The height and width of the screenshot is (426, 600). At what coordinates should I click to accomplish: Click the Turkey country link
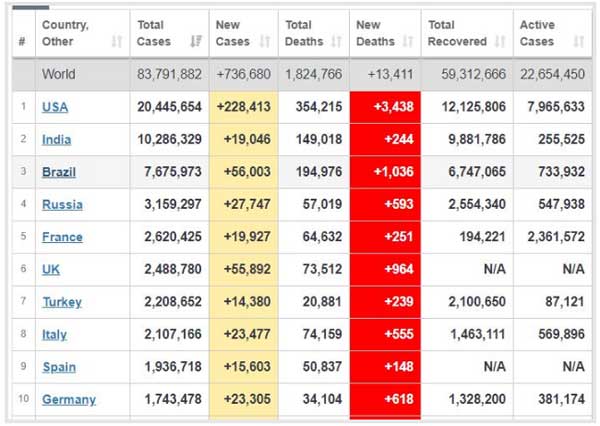tap(62, 302)
